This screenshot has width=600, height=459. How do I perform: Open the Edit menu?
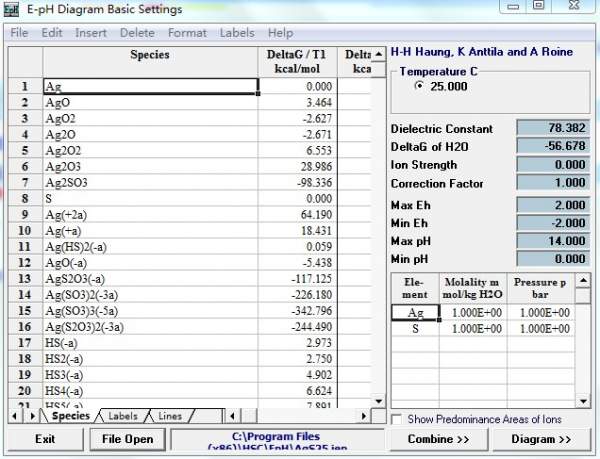click(x=52, y=33)
